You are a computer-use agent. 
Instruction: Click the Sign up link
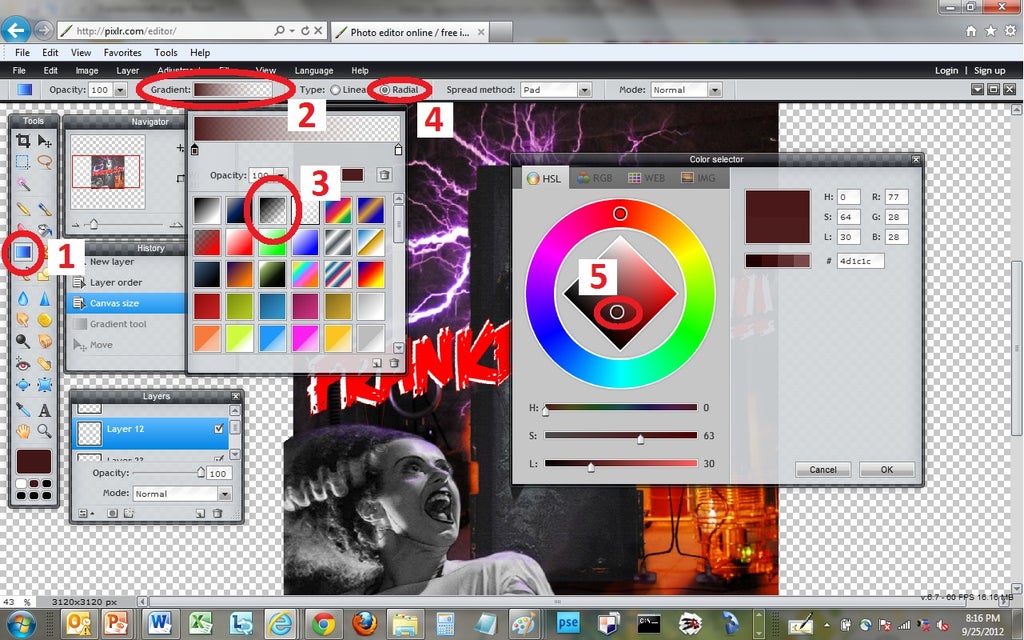[989, 71]
